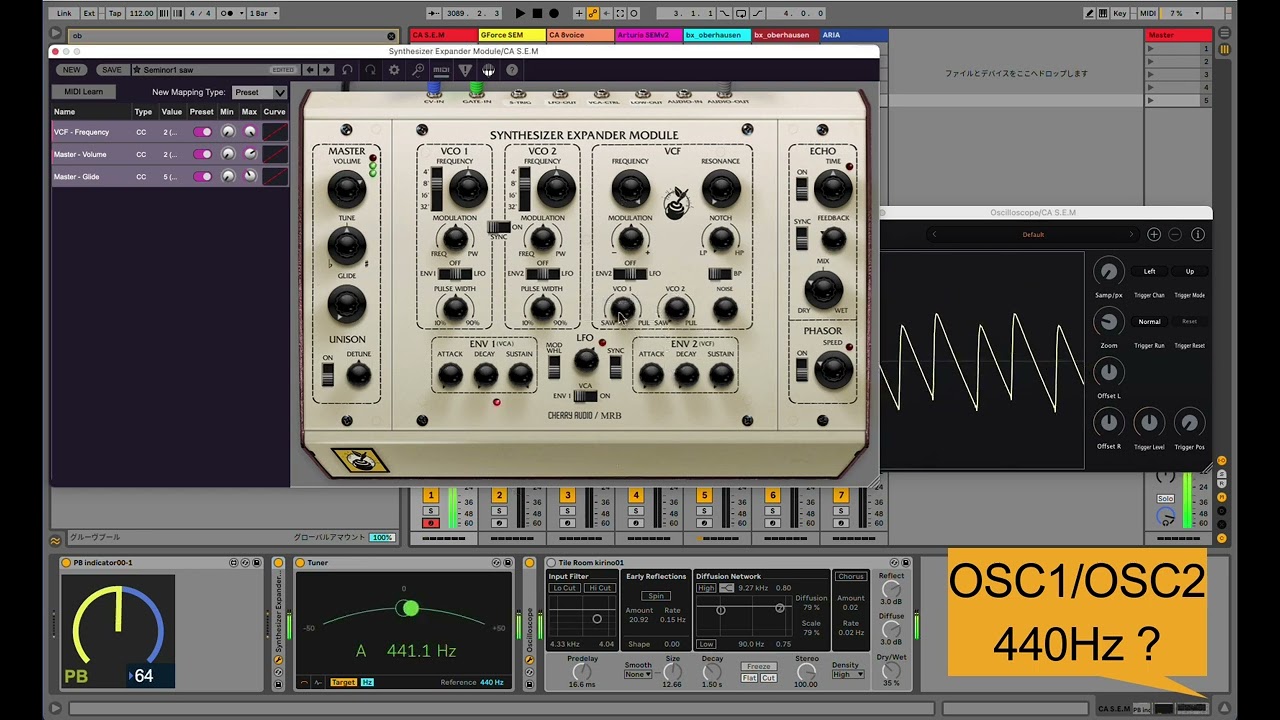Add preset with Oscilloscope plus icon
The height and width of the screenshot is (720, 1280).
pyautogui.click(x=1154, y=234)
